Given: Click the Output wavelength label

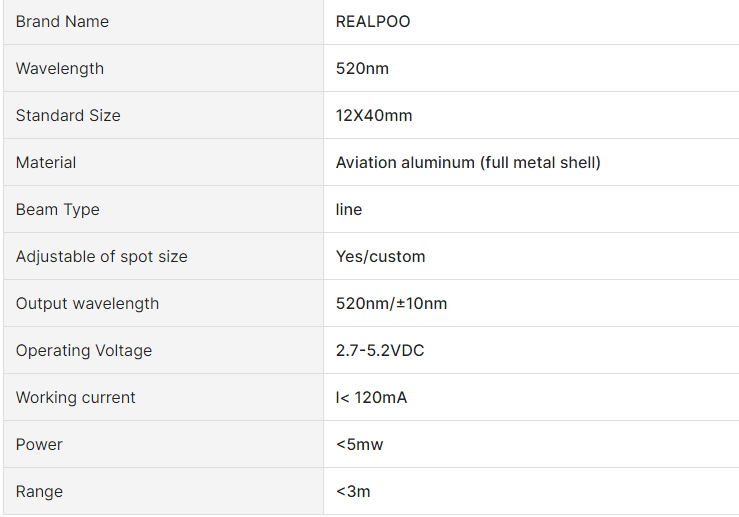Looking at the screenshot, I should [x=87, y=304].
